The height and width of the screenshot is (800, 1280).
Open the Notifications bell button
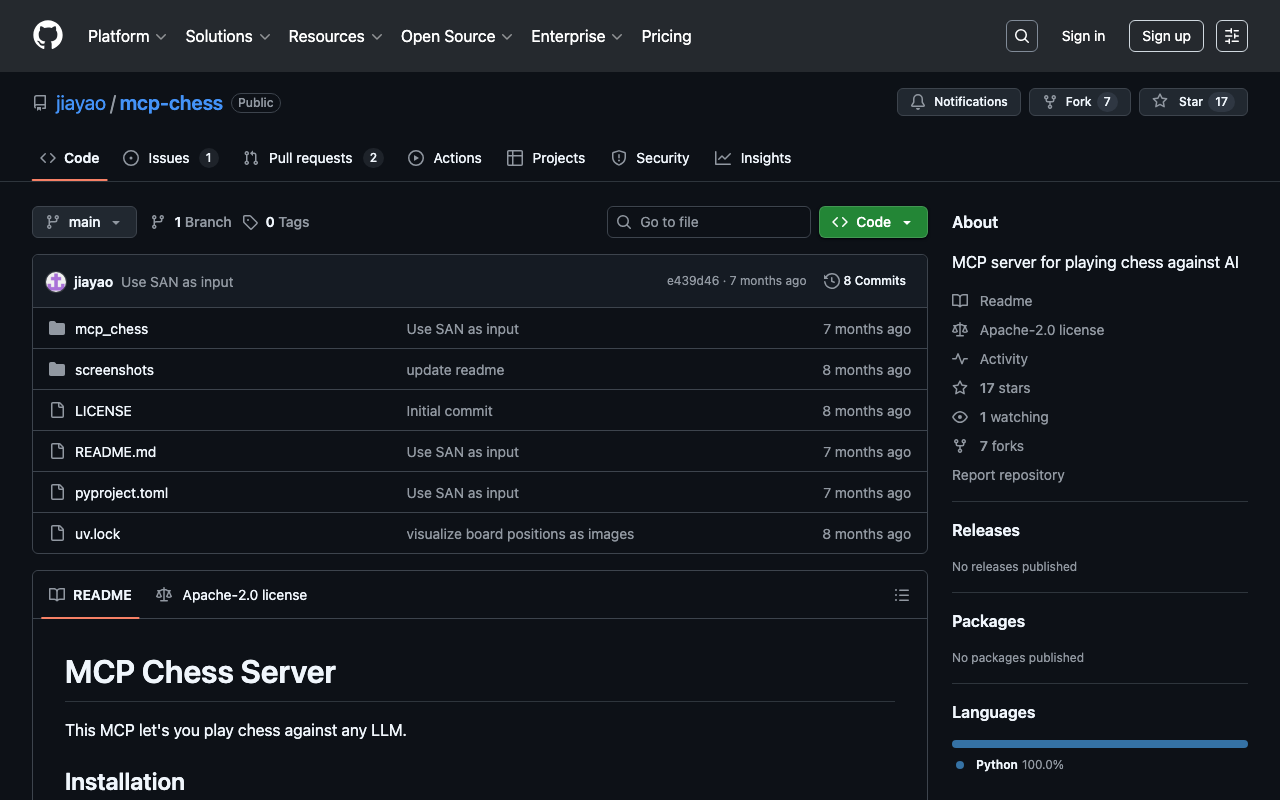[958, 102]
